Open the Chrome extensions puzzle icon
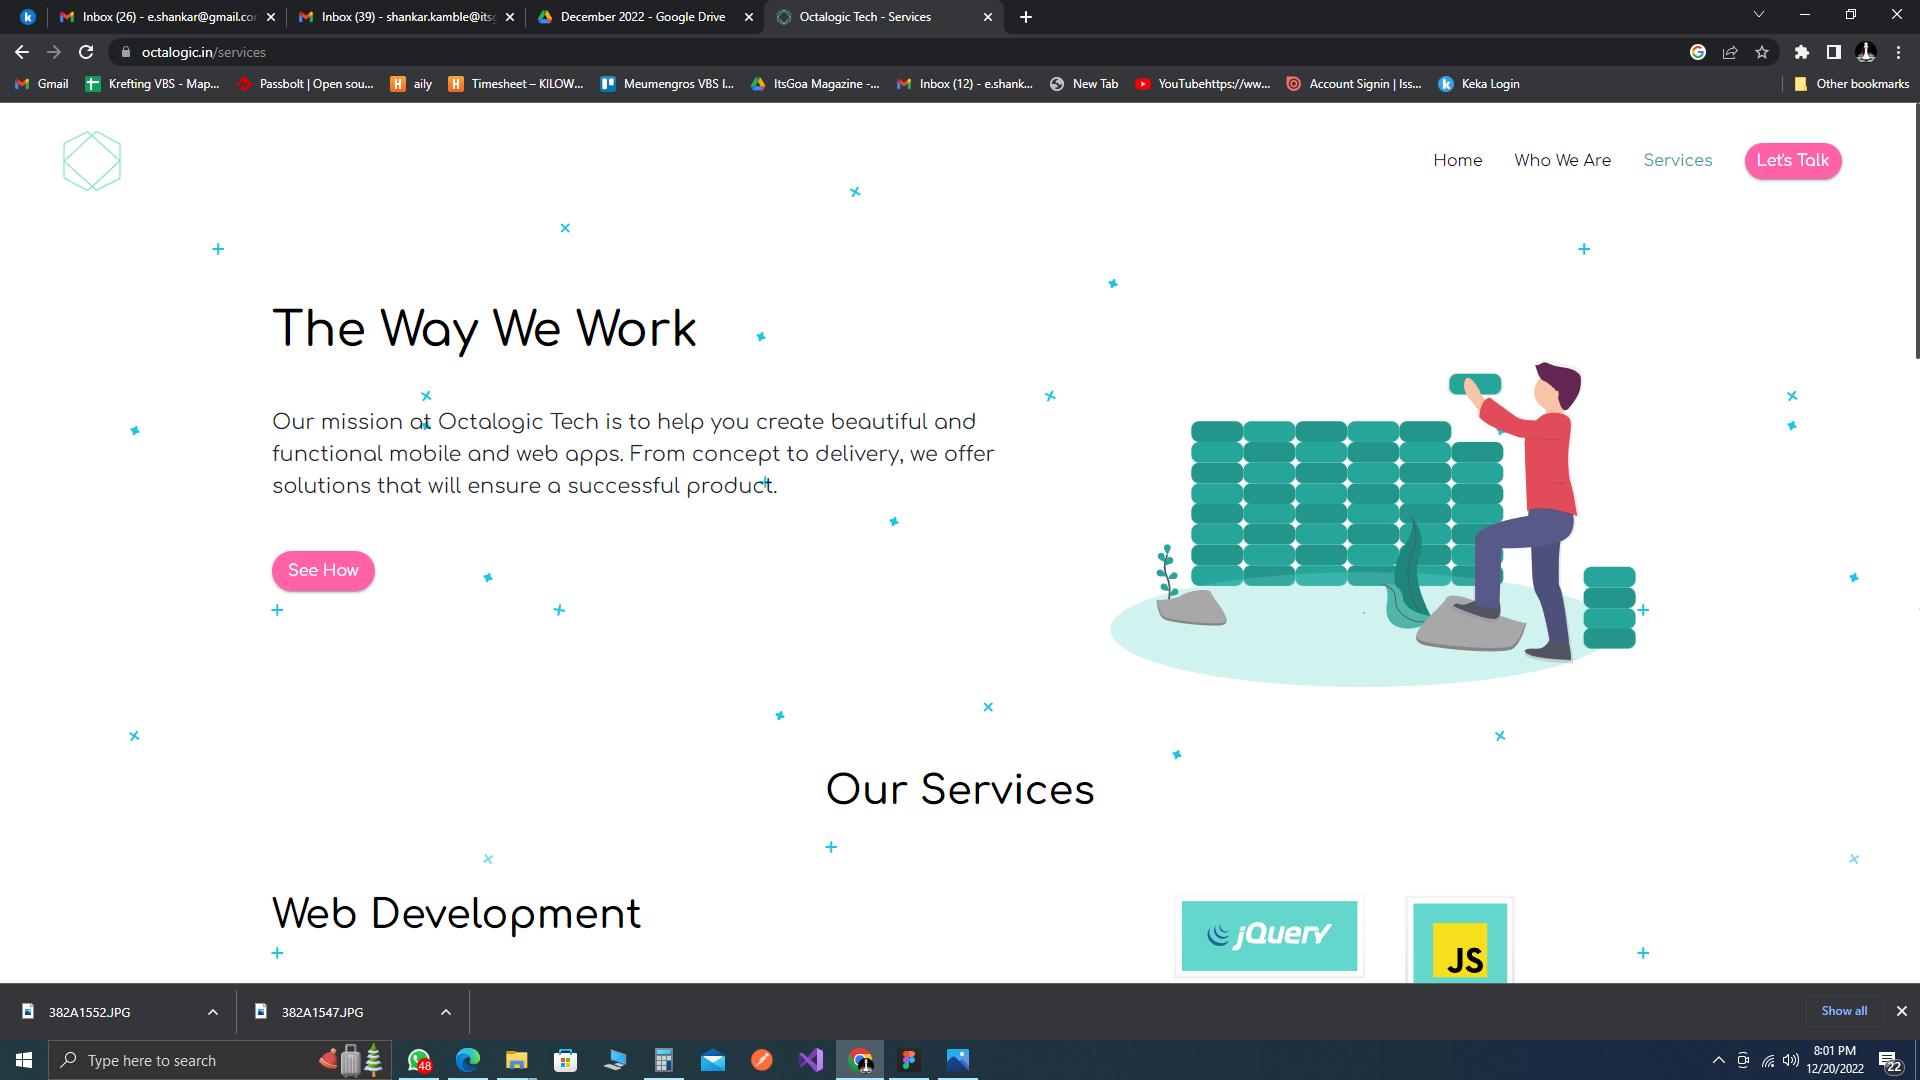 (1801, 52)
